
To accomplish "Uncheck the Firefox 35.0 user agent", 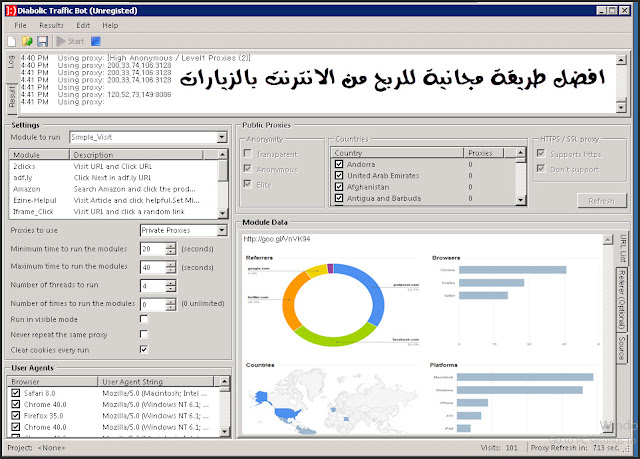I will [x=16, y=415].
